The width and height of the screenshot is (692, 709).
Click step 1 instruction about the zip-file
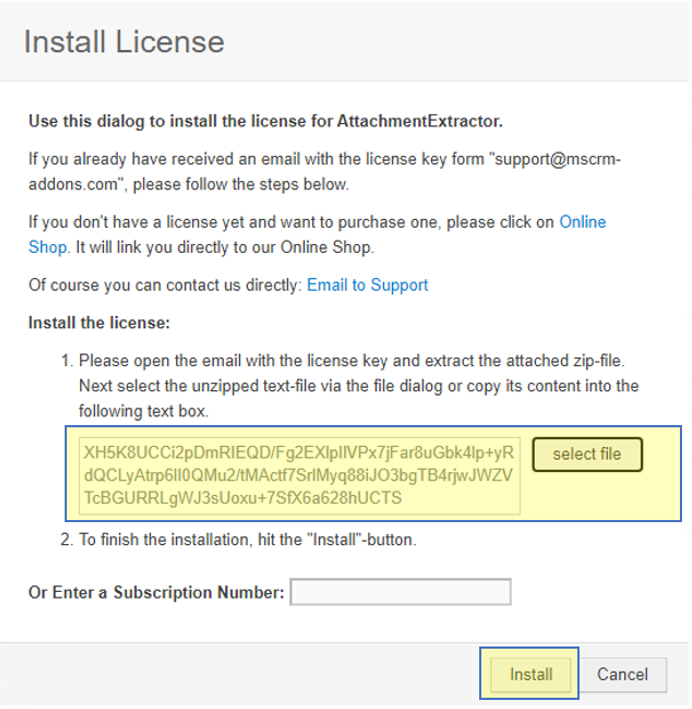point(359,386)
